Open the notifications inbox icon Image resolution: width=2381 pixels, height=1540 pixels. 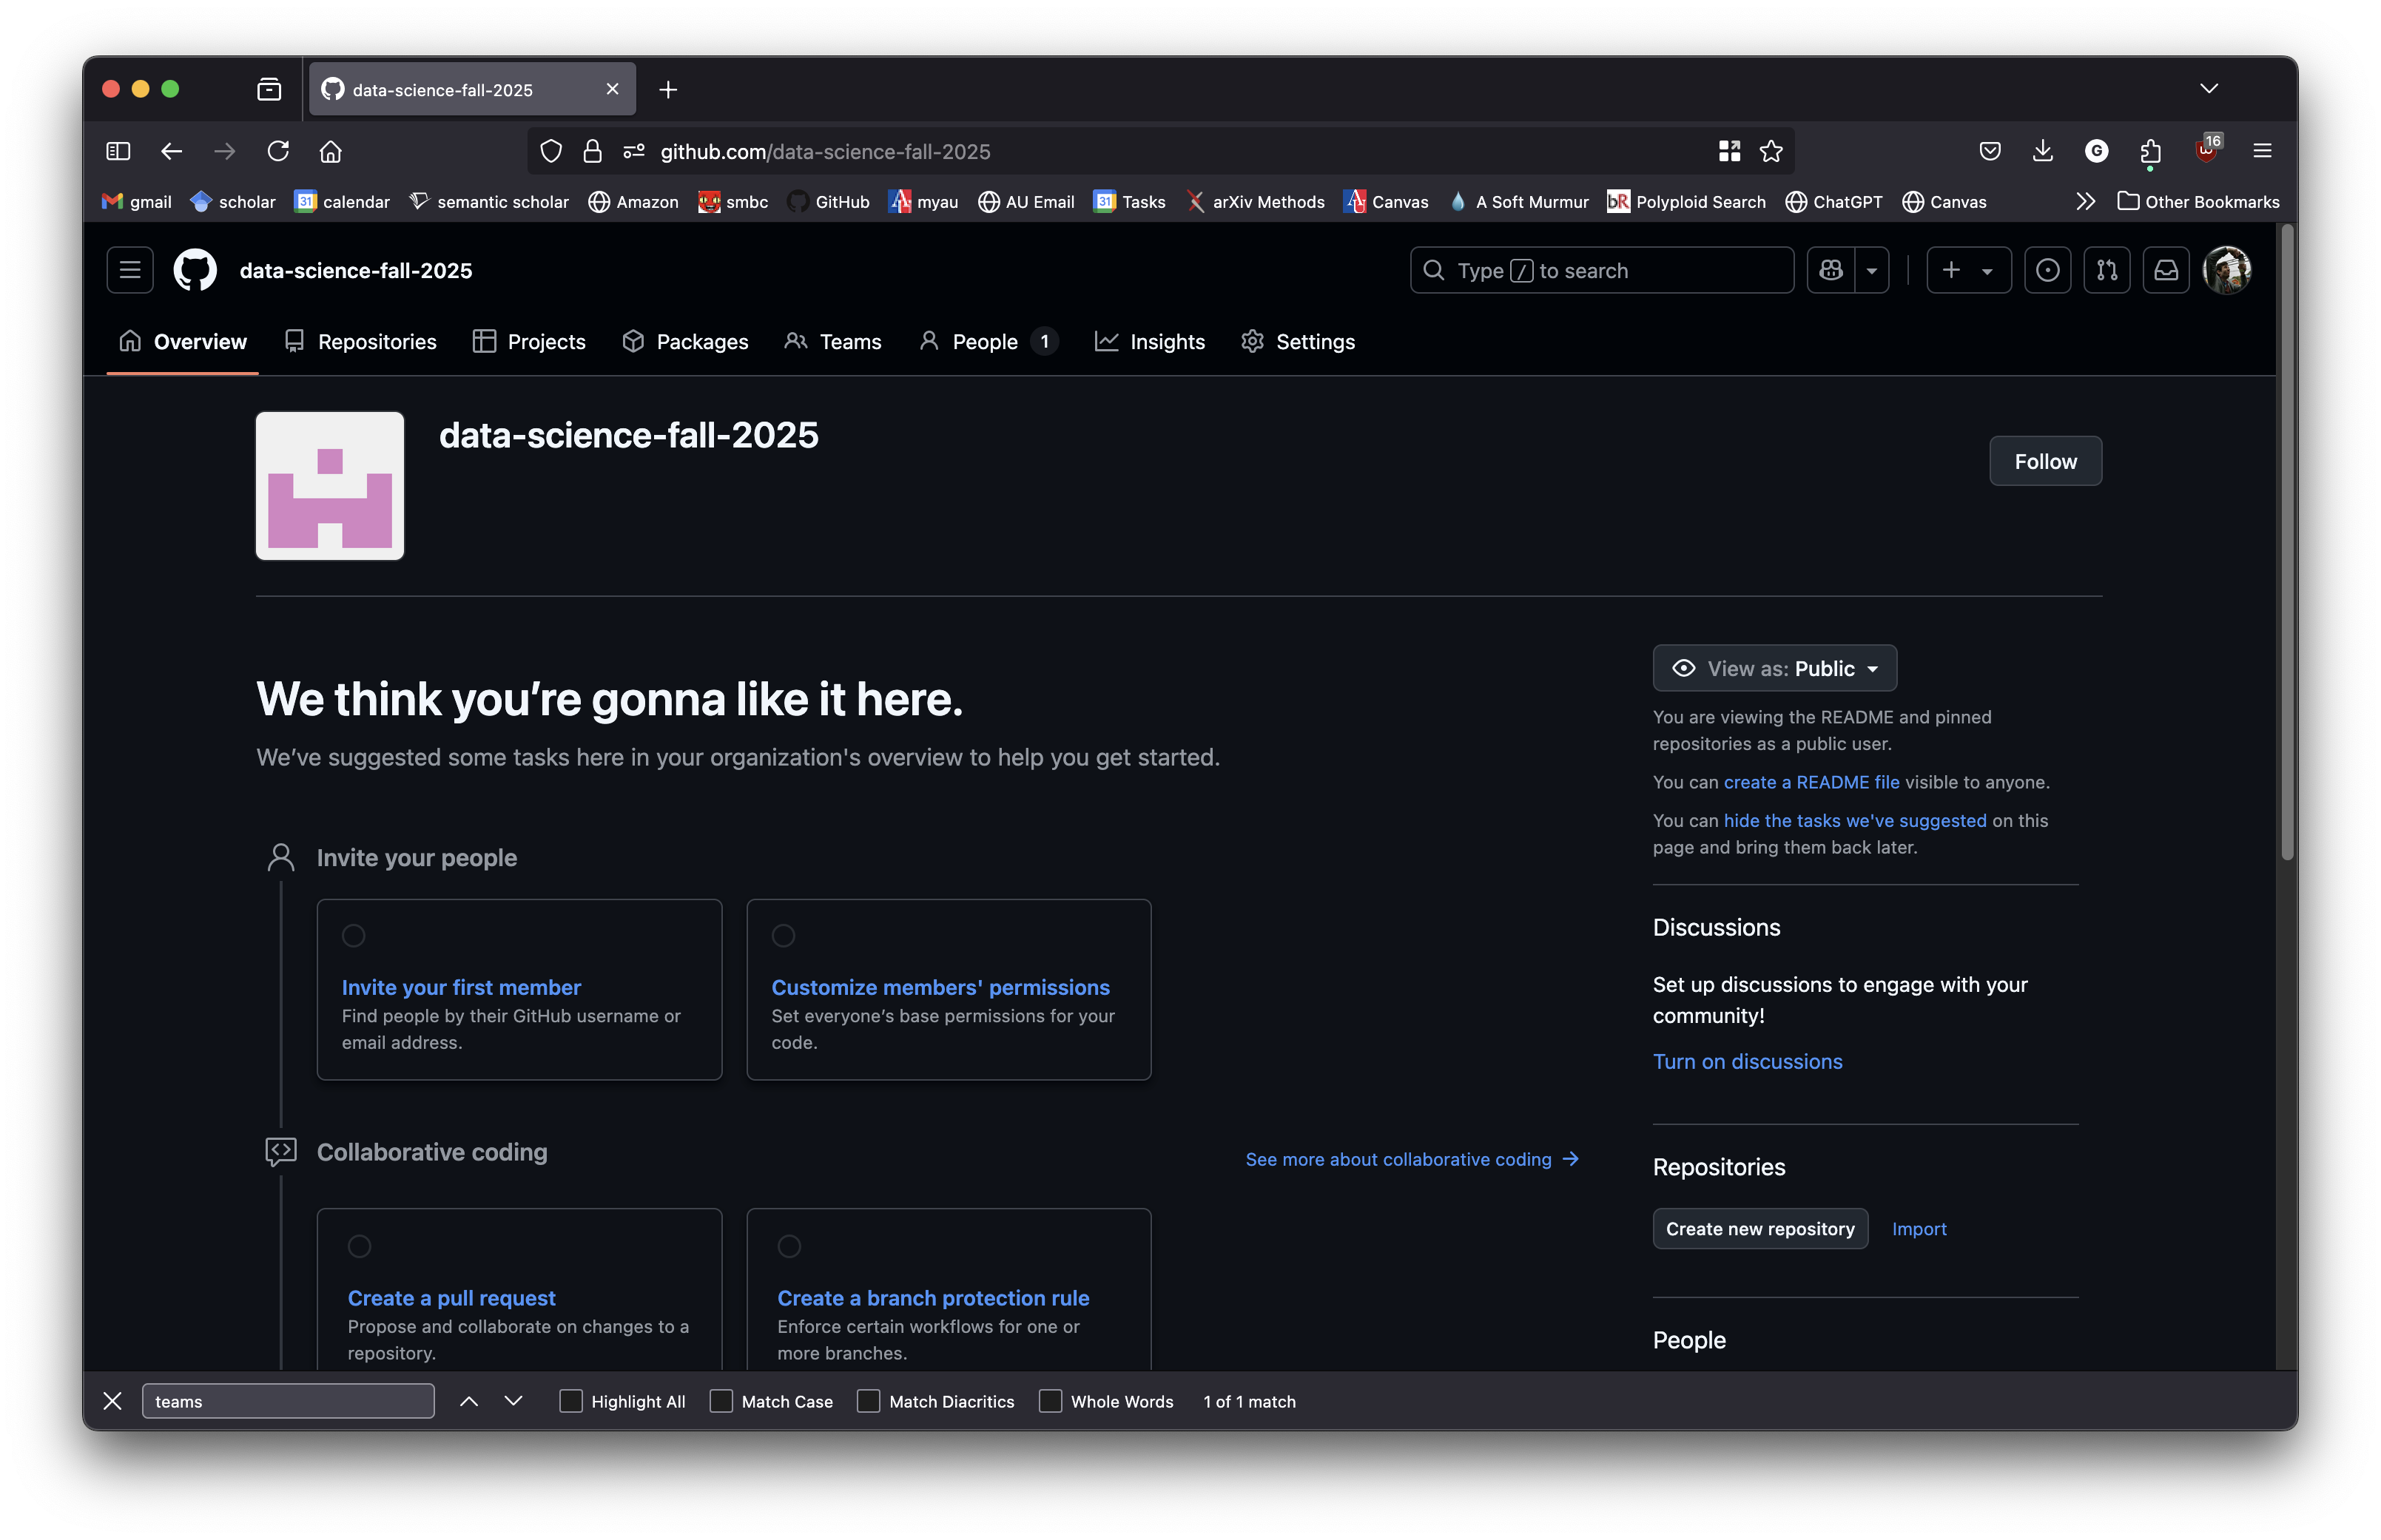pyautogui.click(x=2166, y=270)
